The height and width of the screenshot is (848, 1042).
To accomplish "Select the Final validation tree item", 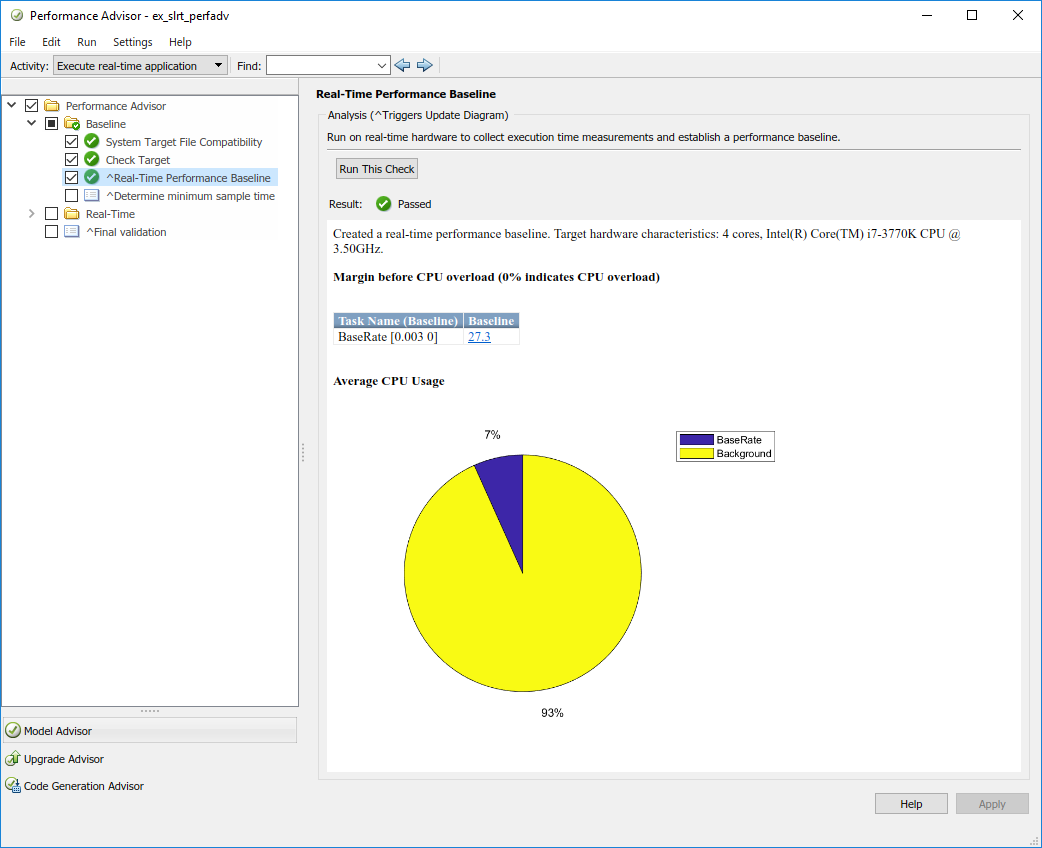I will coord(126,231).
